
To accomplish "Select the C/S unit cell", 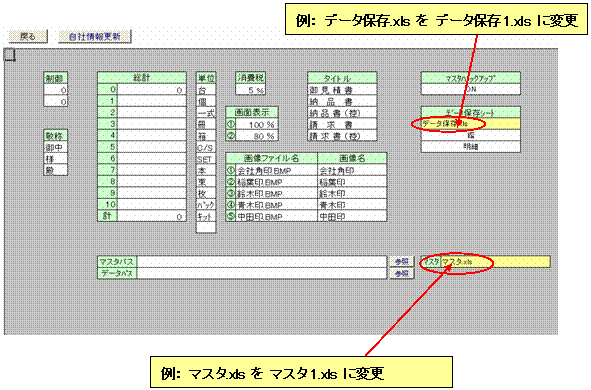I will tap(206, 147).
